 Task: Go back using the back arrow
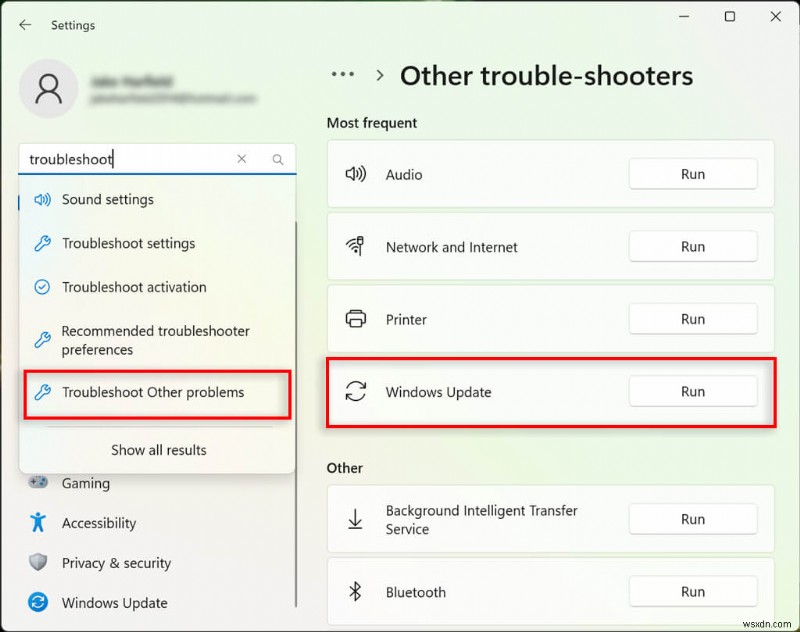(25, 25)
